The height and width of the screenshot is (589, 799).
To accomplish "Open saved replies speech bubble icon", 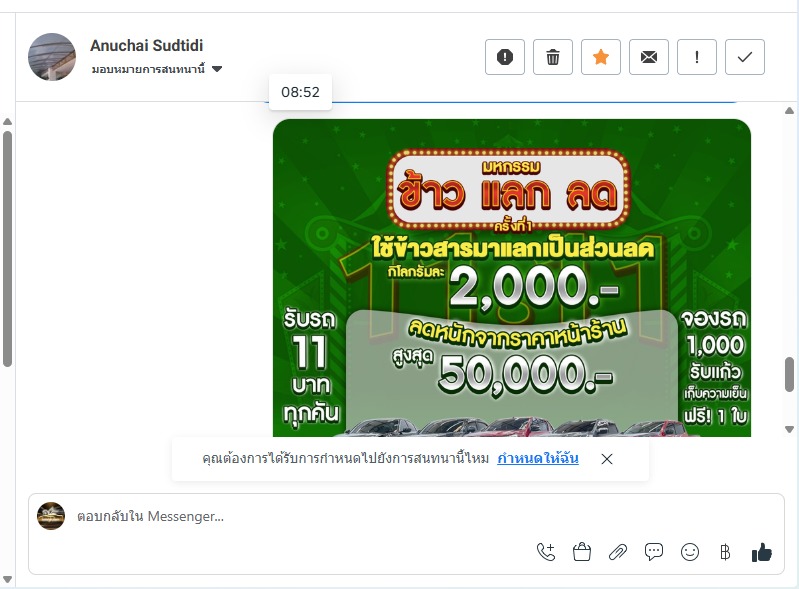I will [654, 552].
